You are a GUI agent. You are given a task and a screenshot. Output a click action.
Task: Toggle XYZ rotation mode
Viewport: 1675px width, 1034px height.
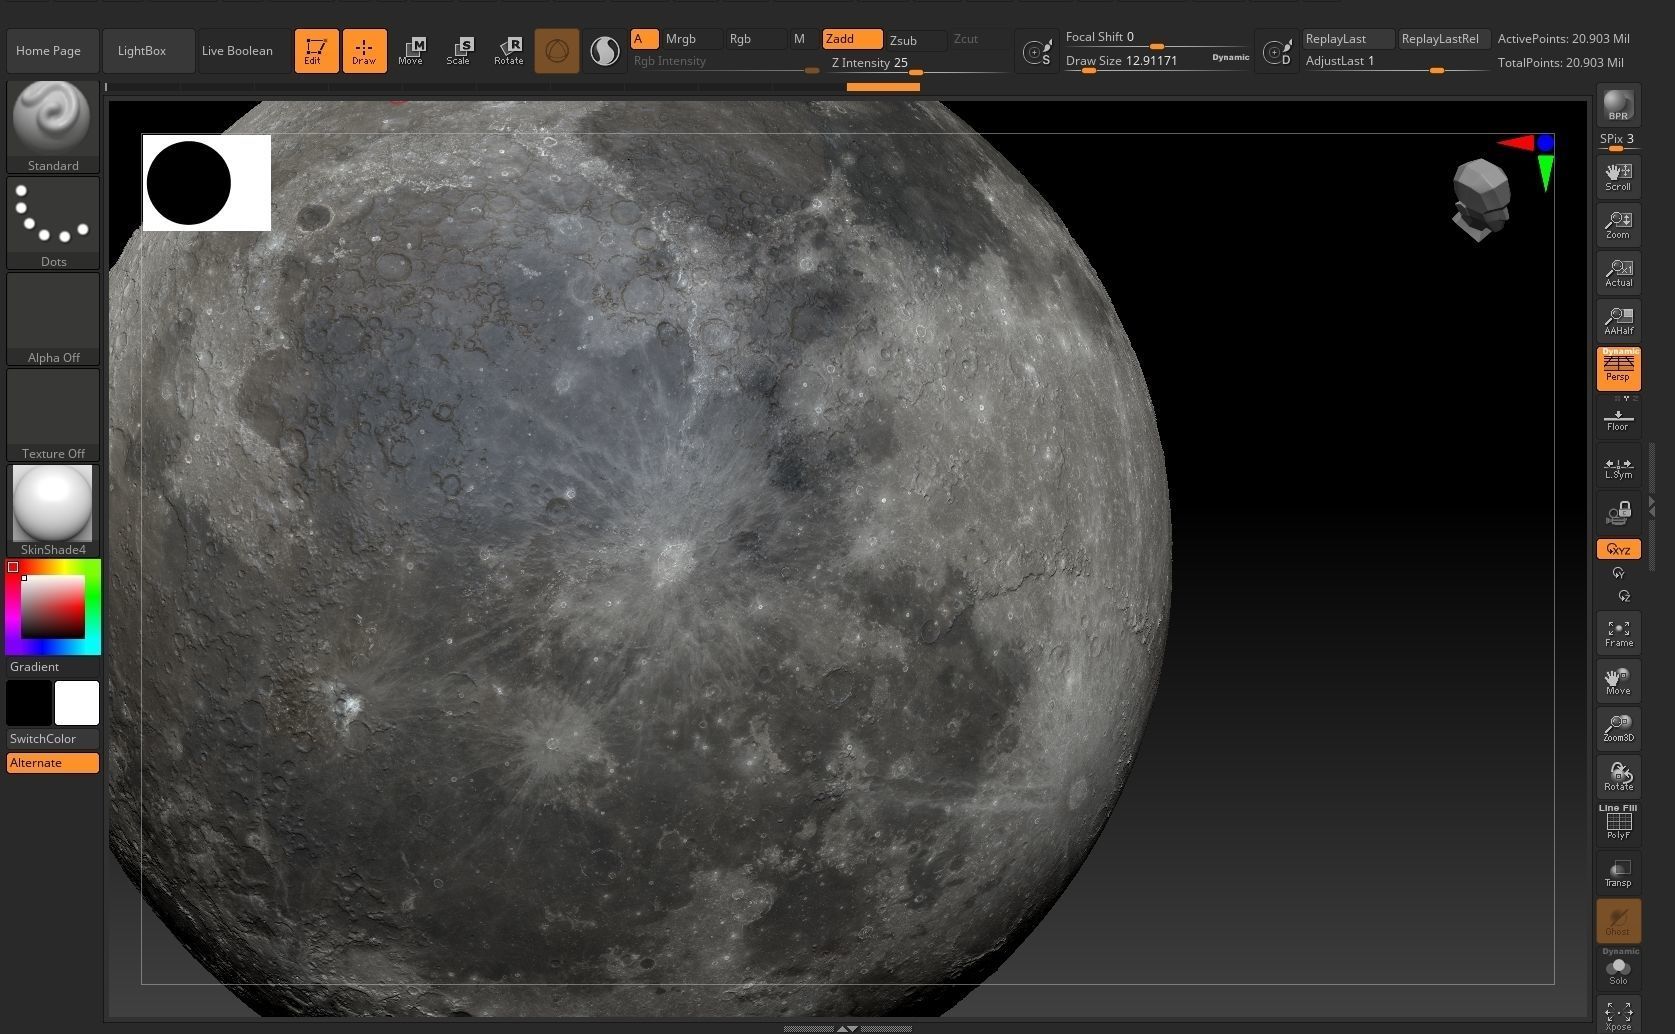coord(1618,550)
